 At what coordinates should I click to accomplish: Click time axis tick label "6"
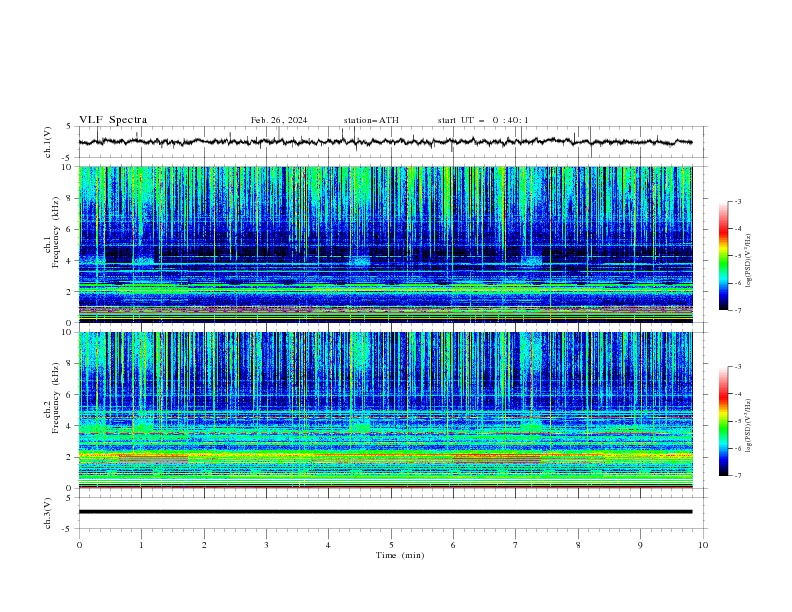(x=453, y=545)
